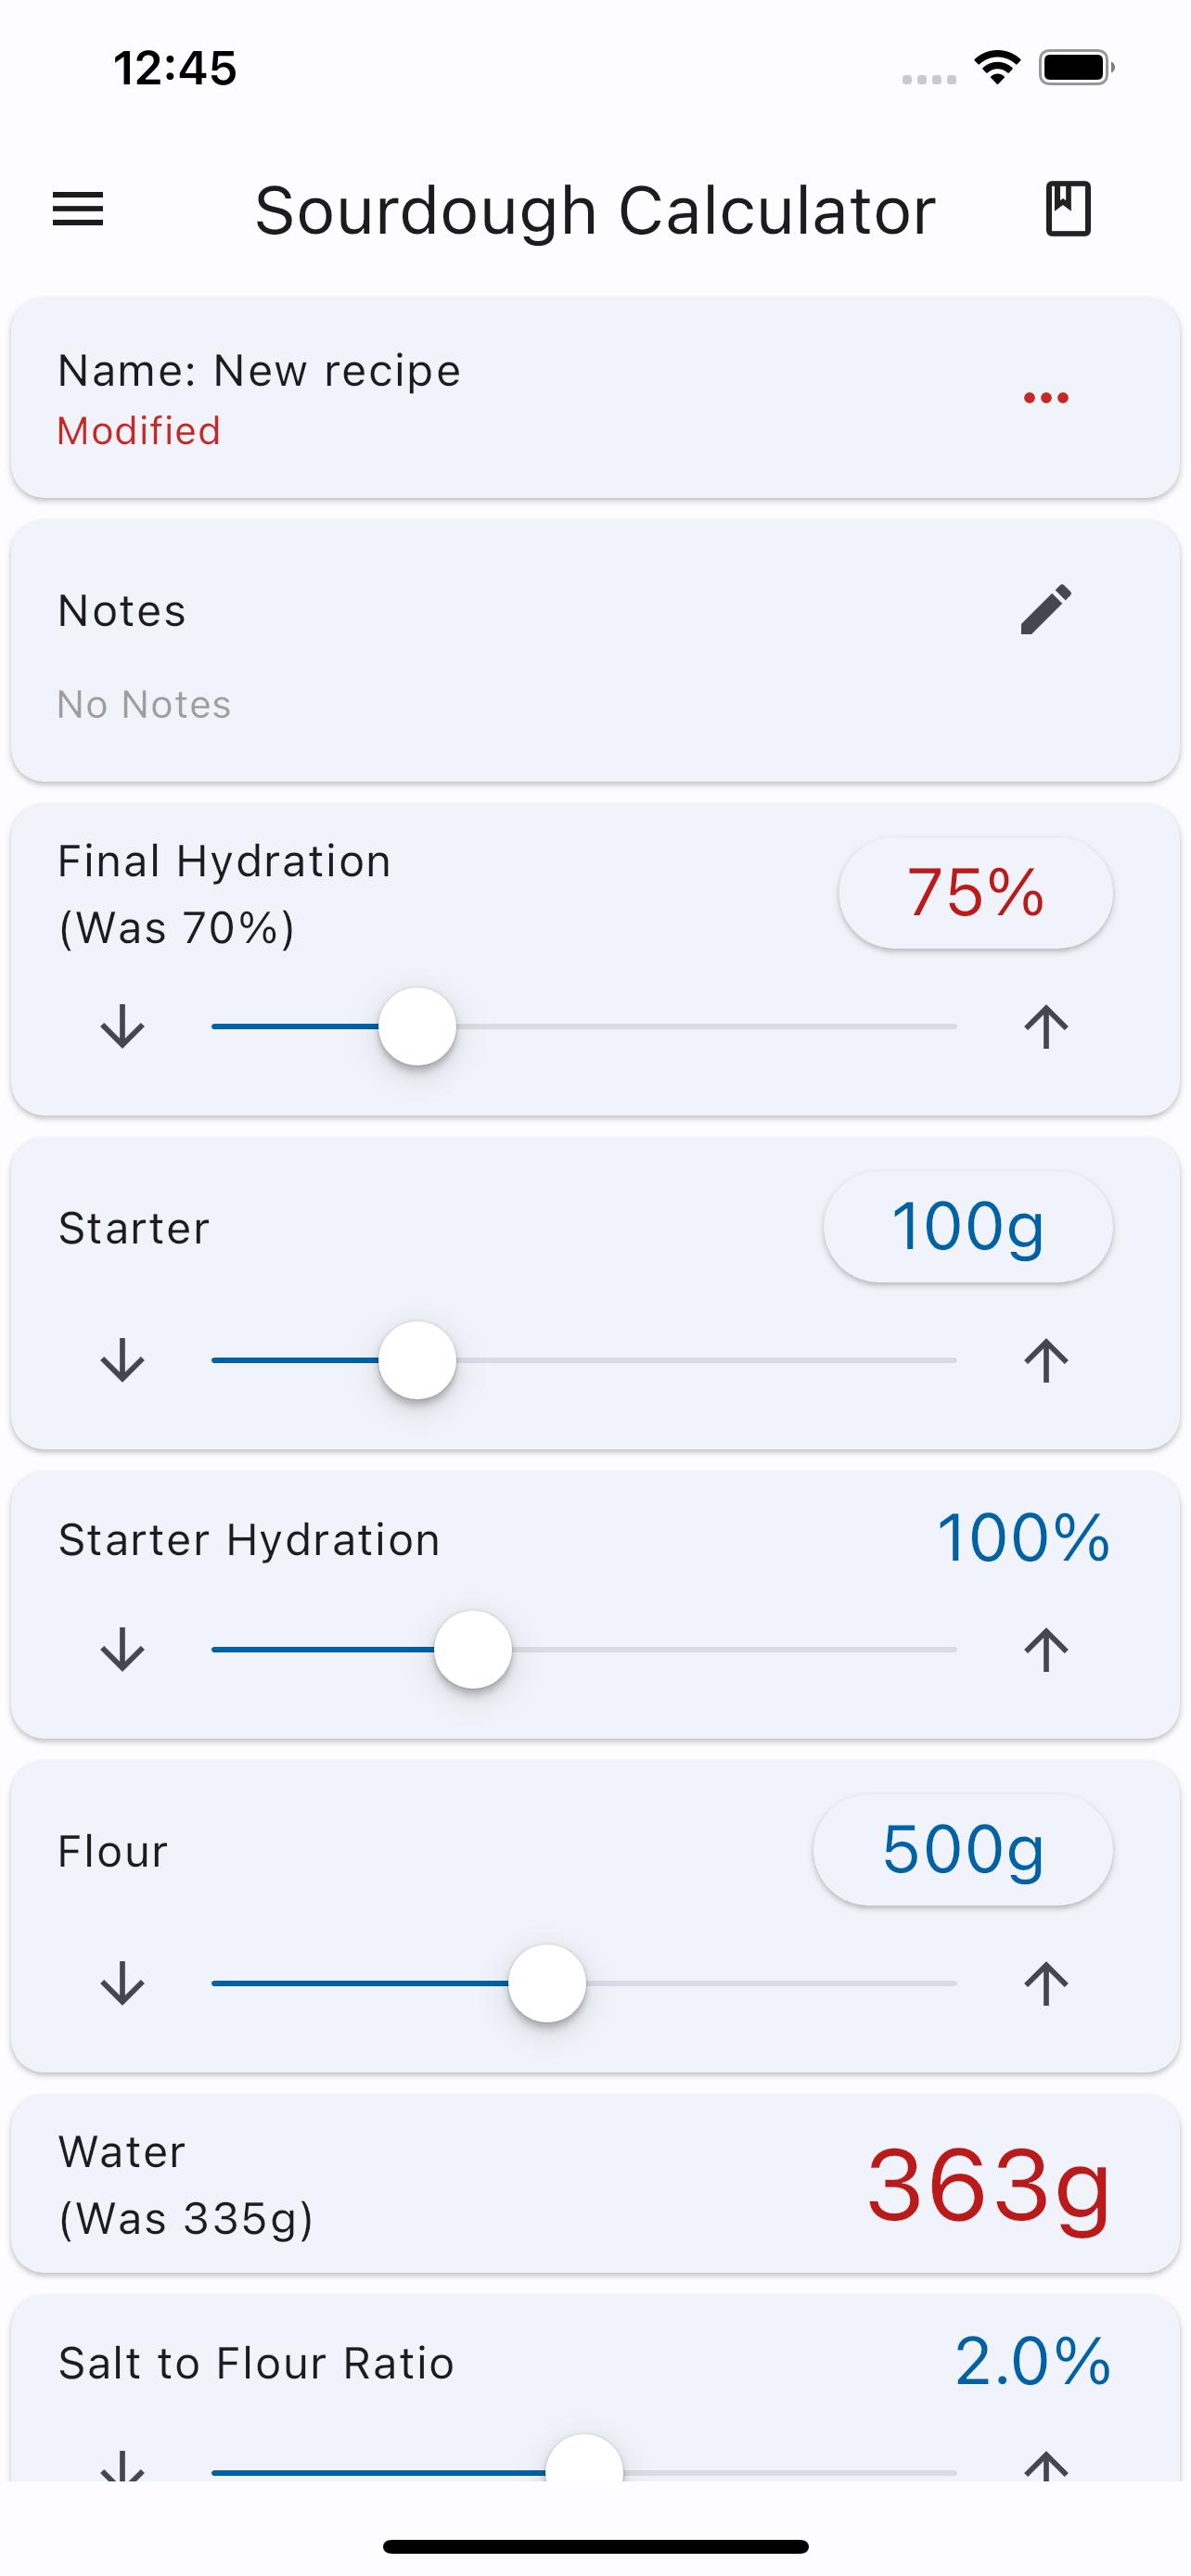
Task: Decrease Flour amount with down arrow
Action: [x=123, y=1984]
